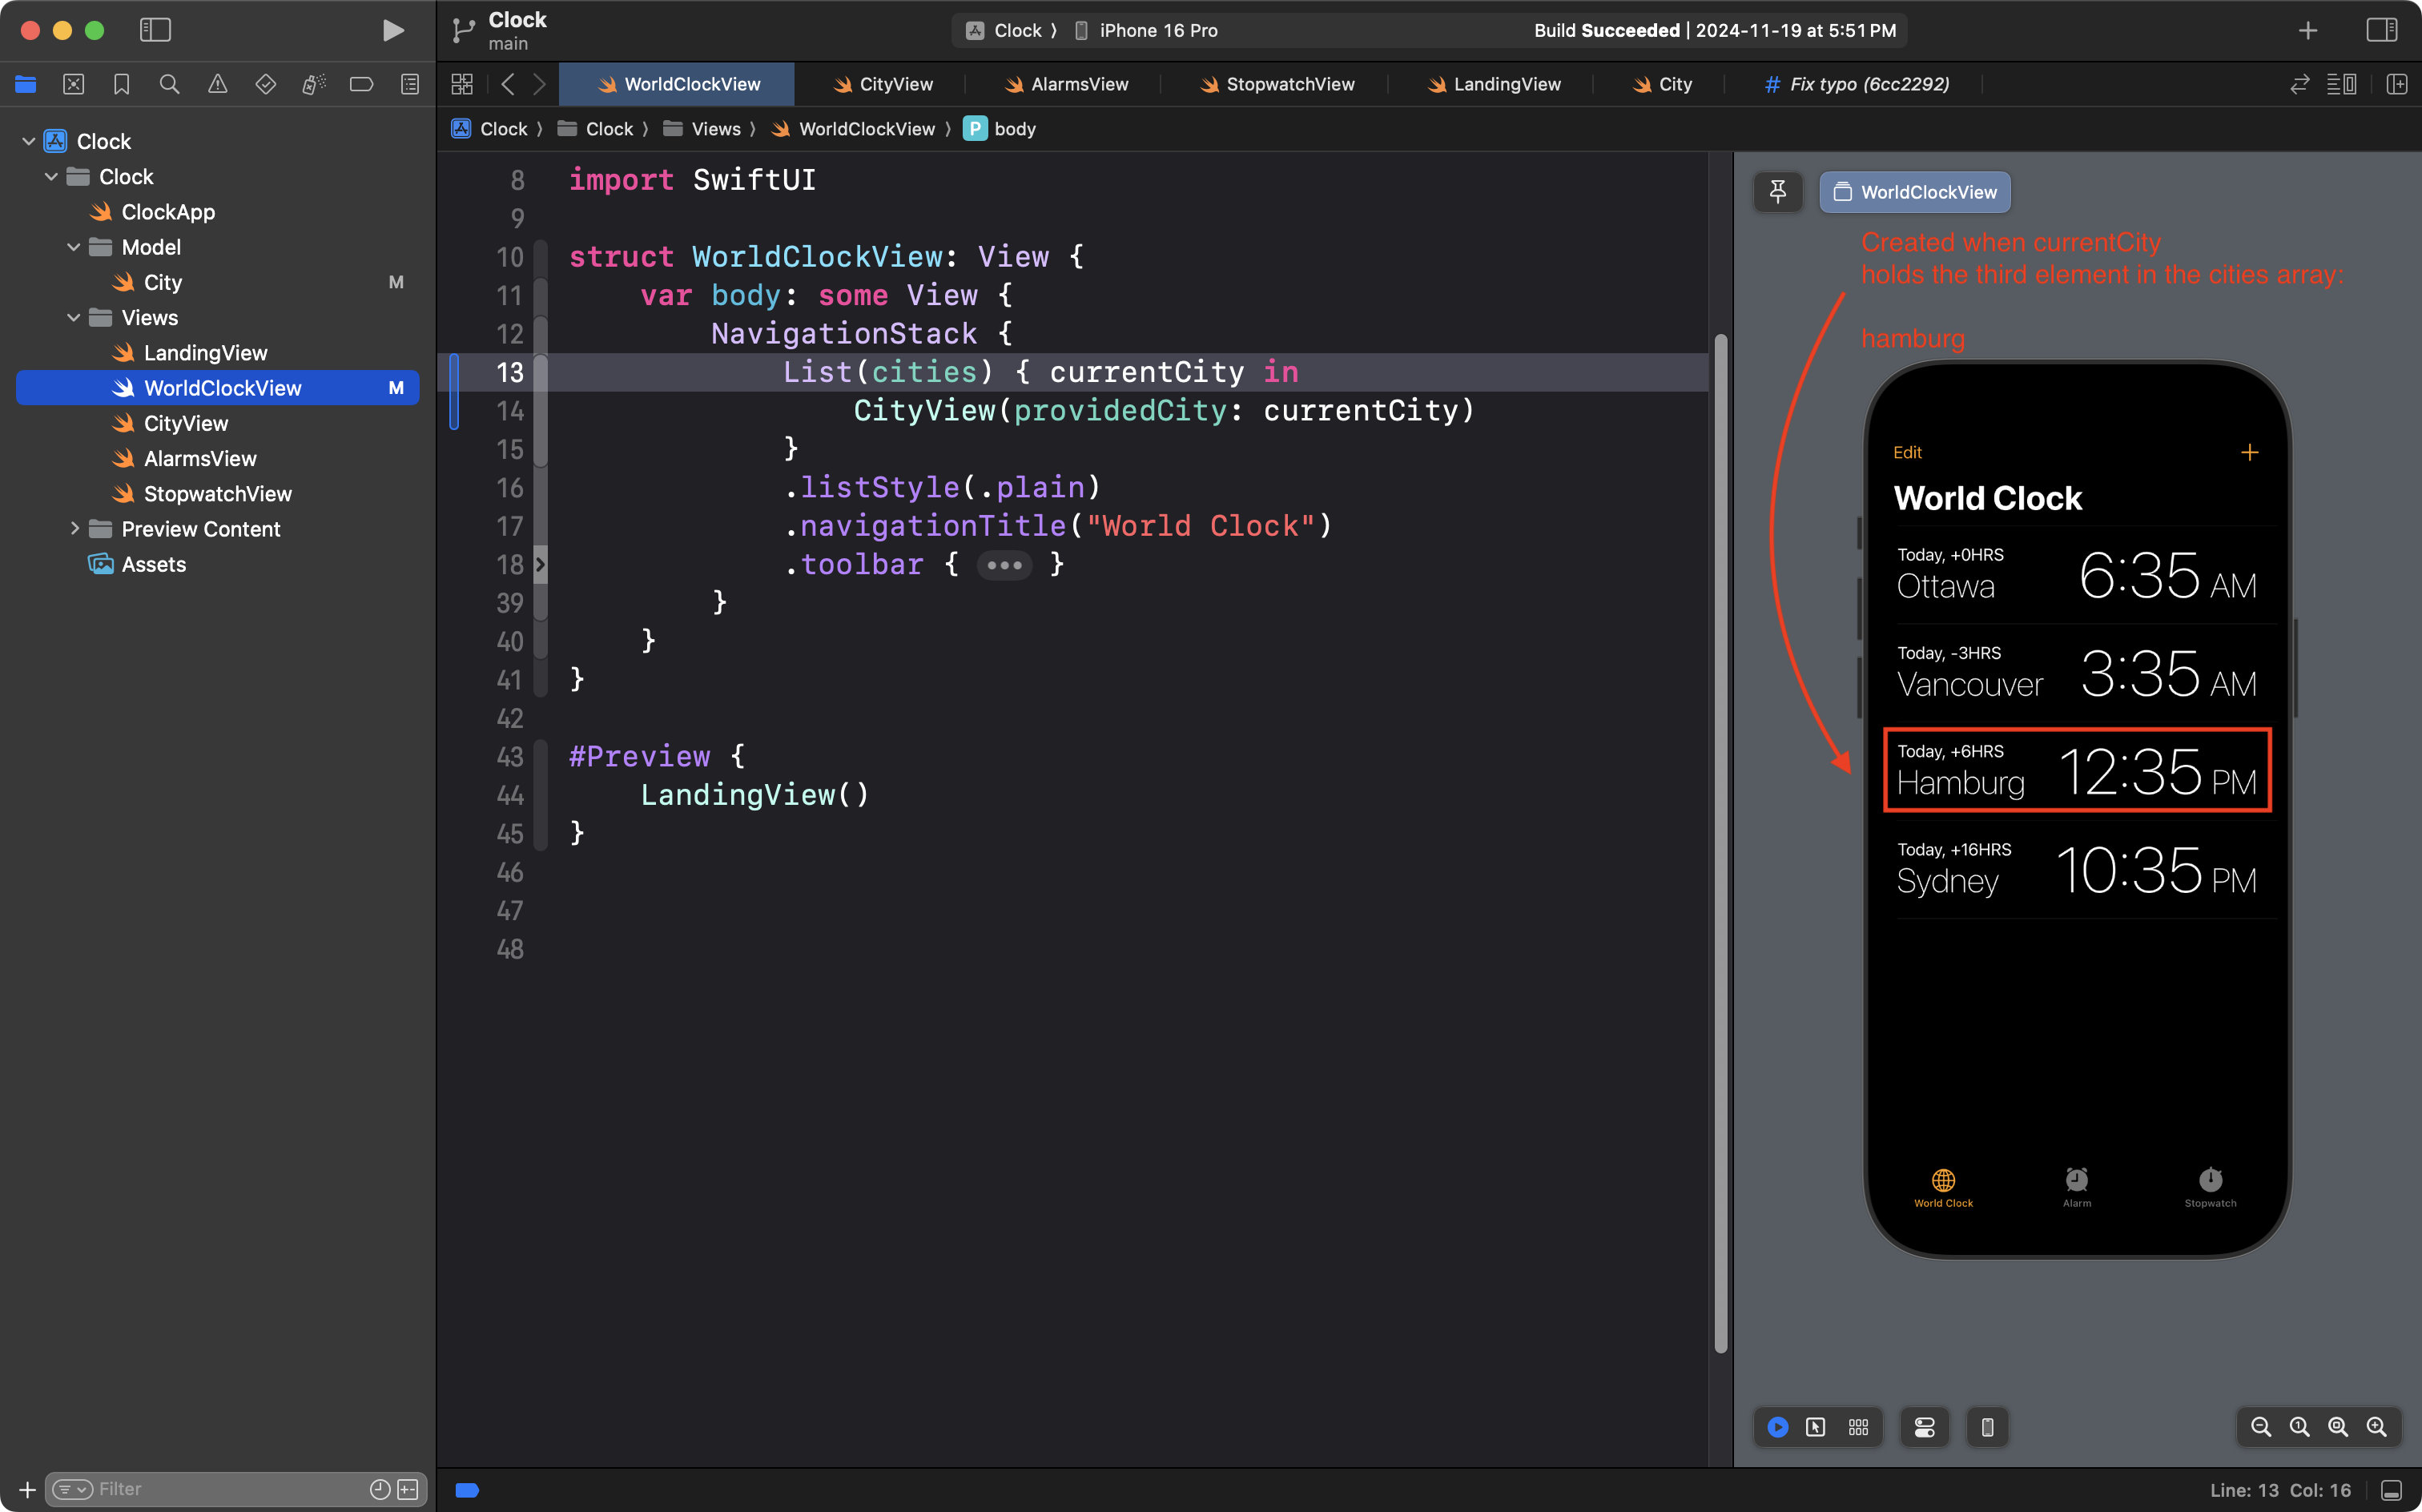This screenshot has height=1512, width=2422.
Task: Open the Find navigator magnifier icon
Action: (169, 84)
